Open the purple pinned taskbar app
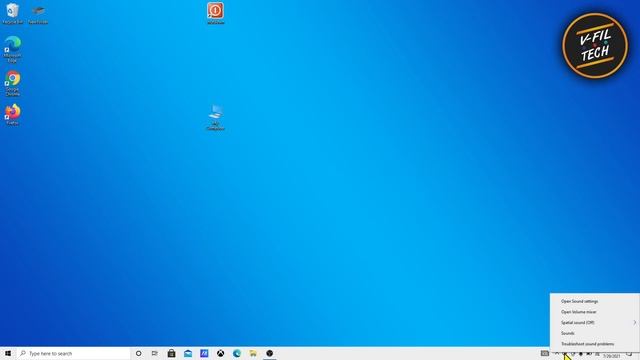The height and width of the screenshot is (360, 640). pyautogui.click(x=204, y=353)
